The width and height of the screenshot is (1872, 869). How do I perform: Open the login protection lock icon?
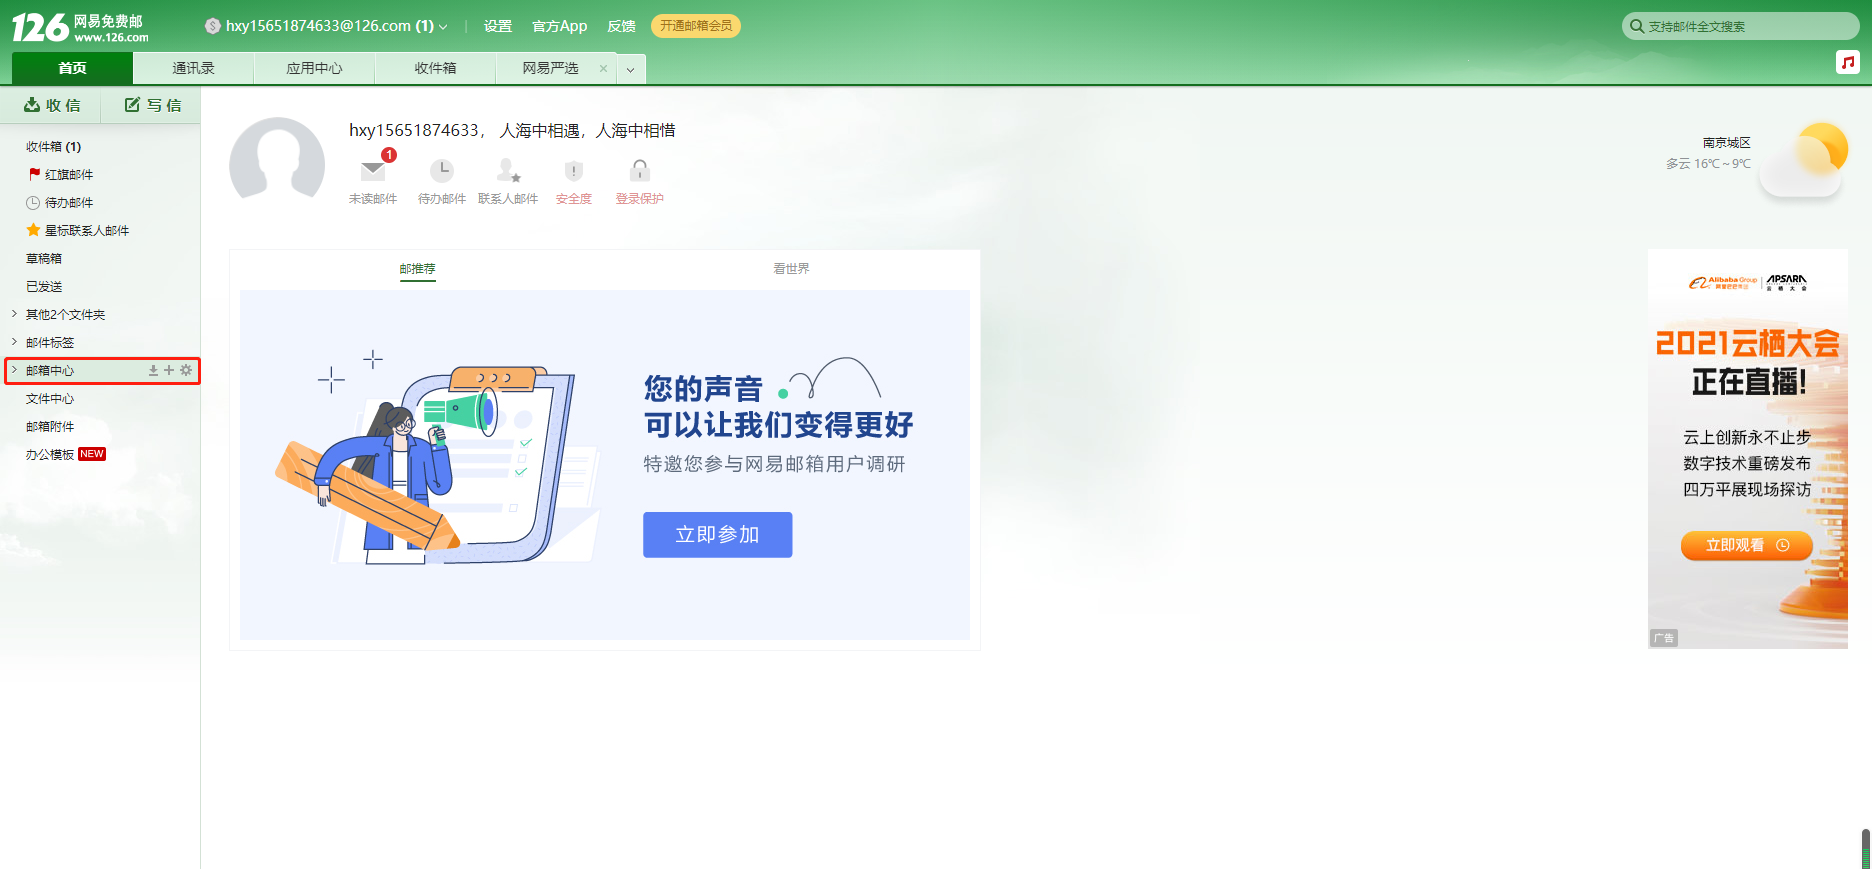640,170
